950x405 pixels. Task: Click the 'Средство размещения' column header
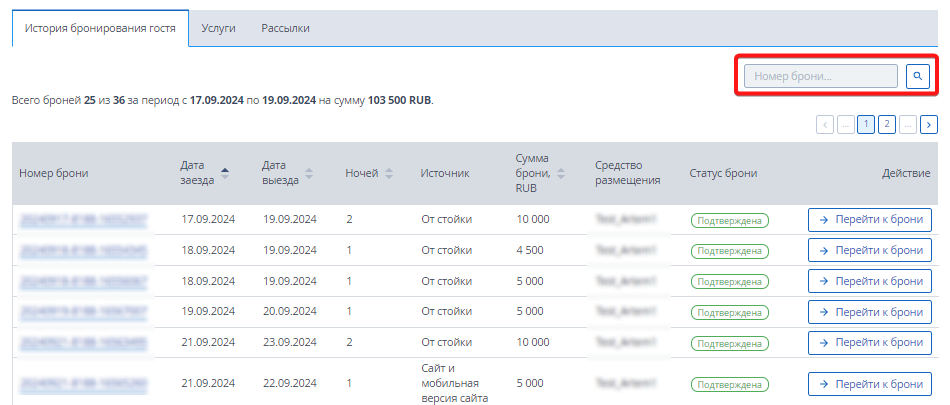tap(628, 173)
